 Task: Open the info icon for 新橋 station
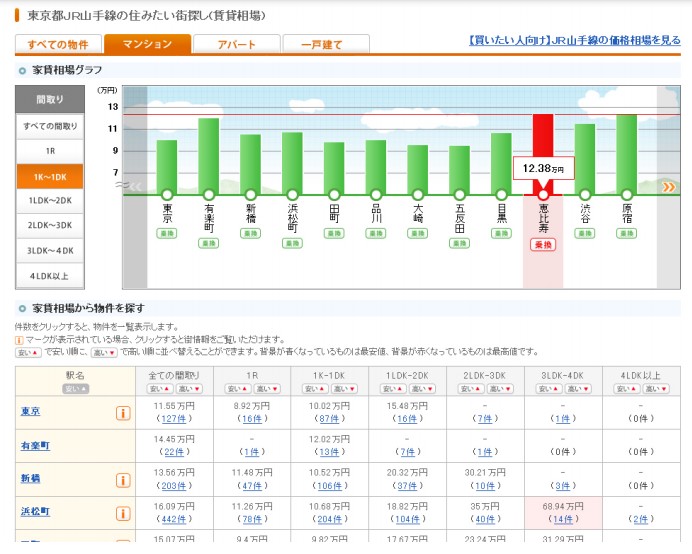click(124, 480)
